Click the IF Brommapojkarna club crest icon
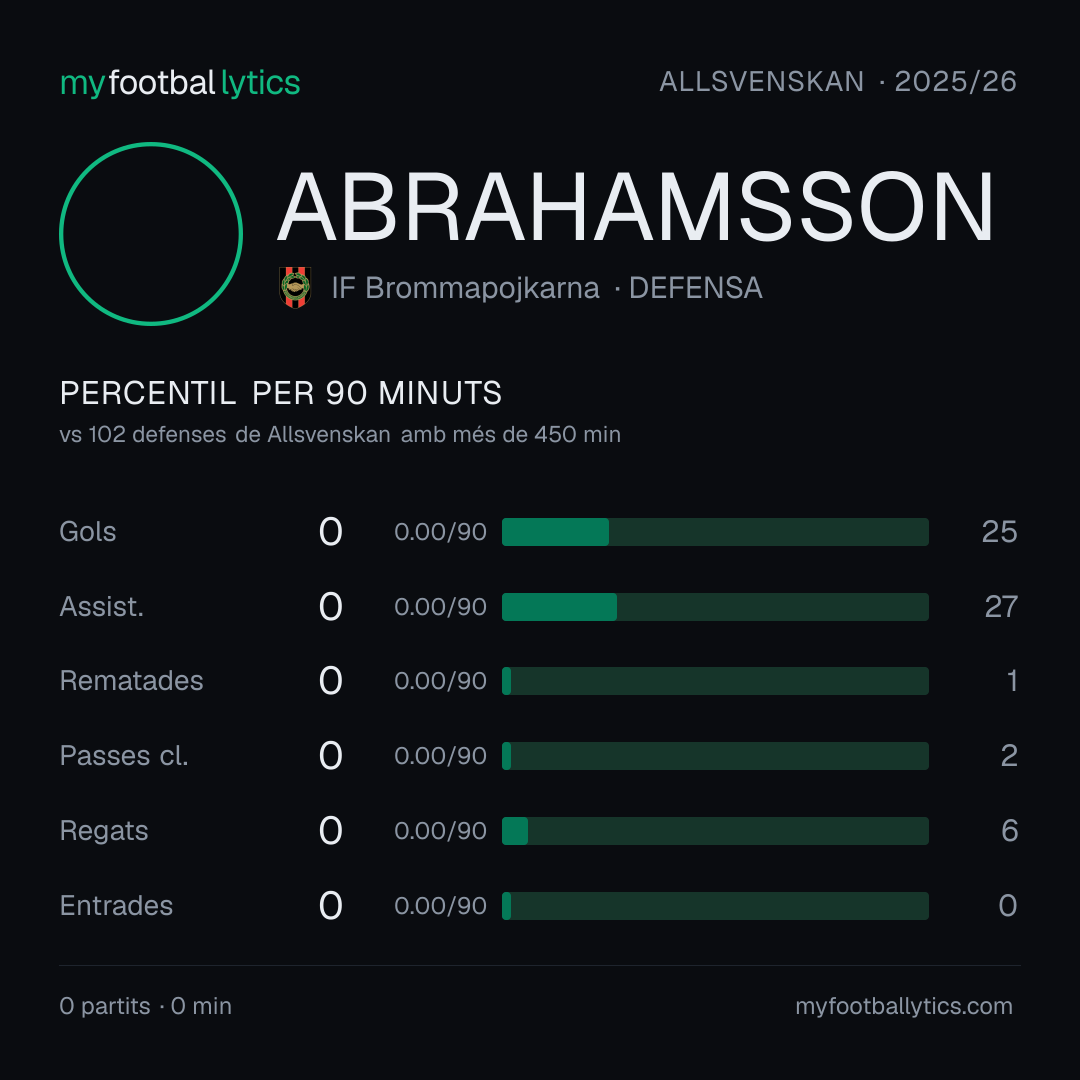 click(x=295, y=287)
